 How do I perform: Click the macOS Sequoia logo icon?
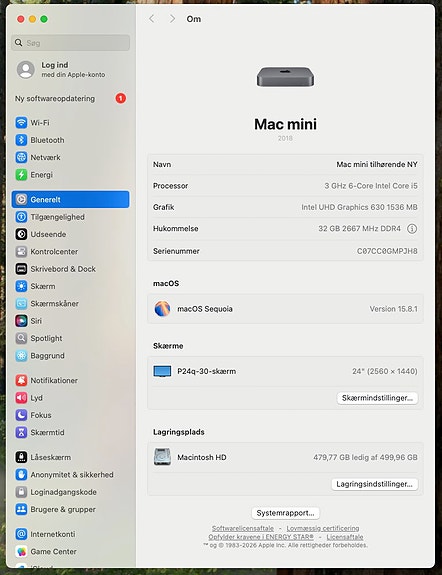click(x=162, y=309)
